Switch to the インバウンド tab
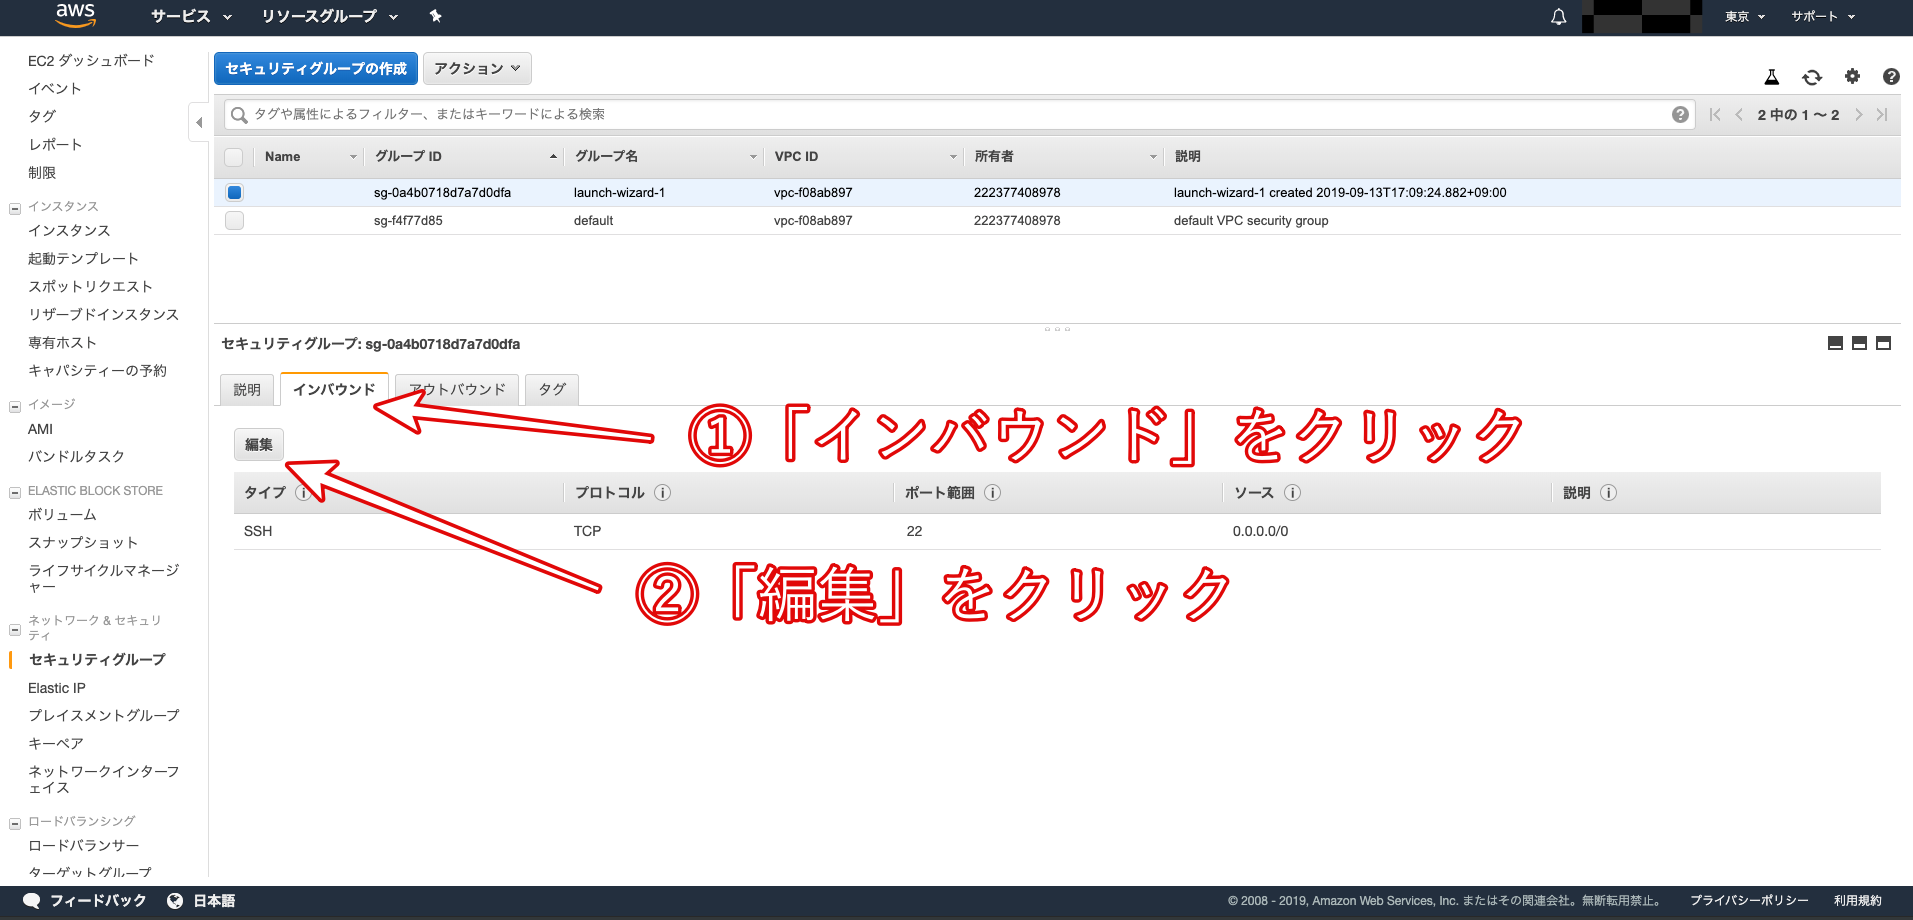 tap(334, 389)
